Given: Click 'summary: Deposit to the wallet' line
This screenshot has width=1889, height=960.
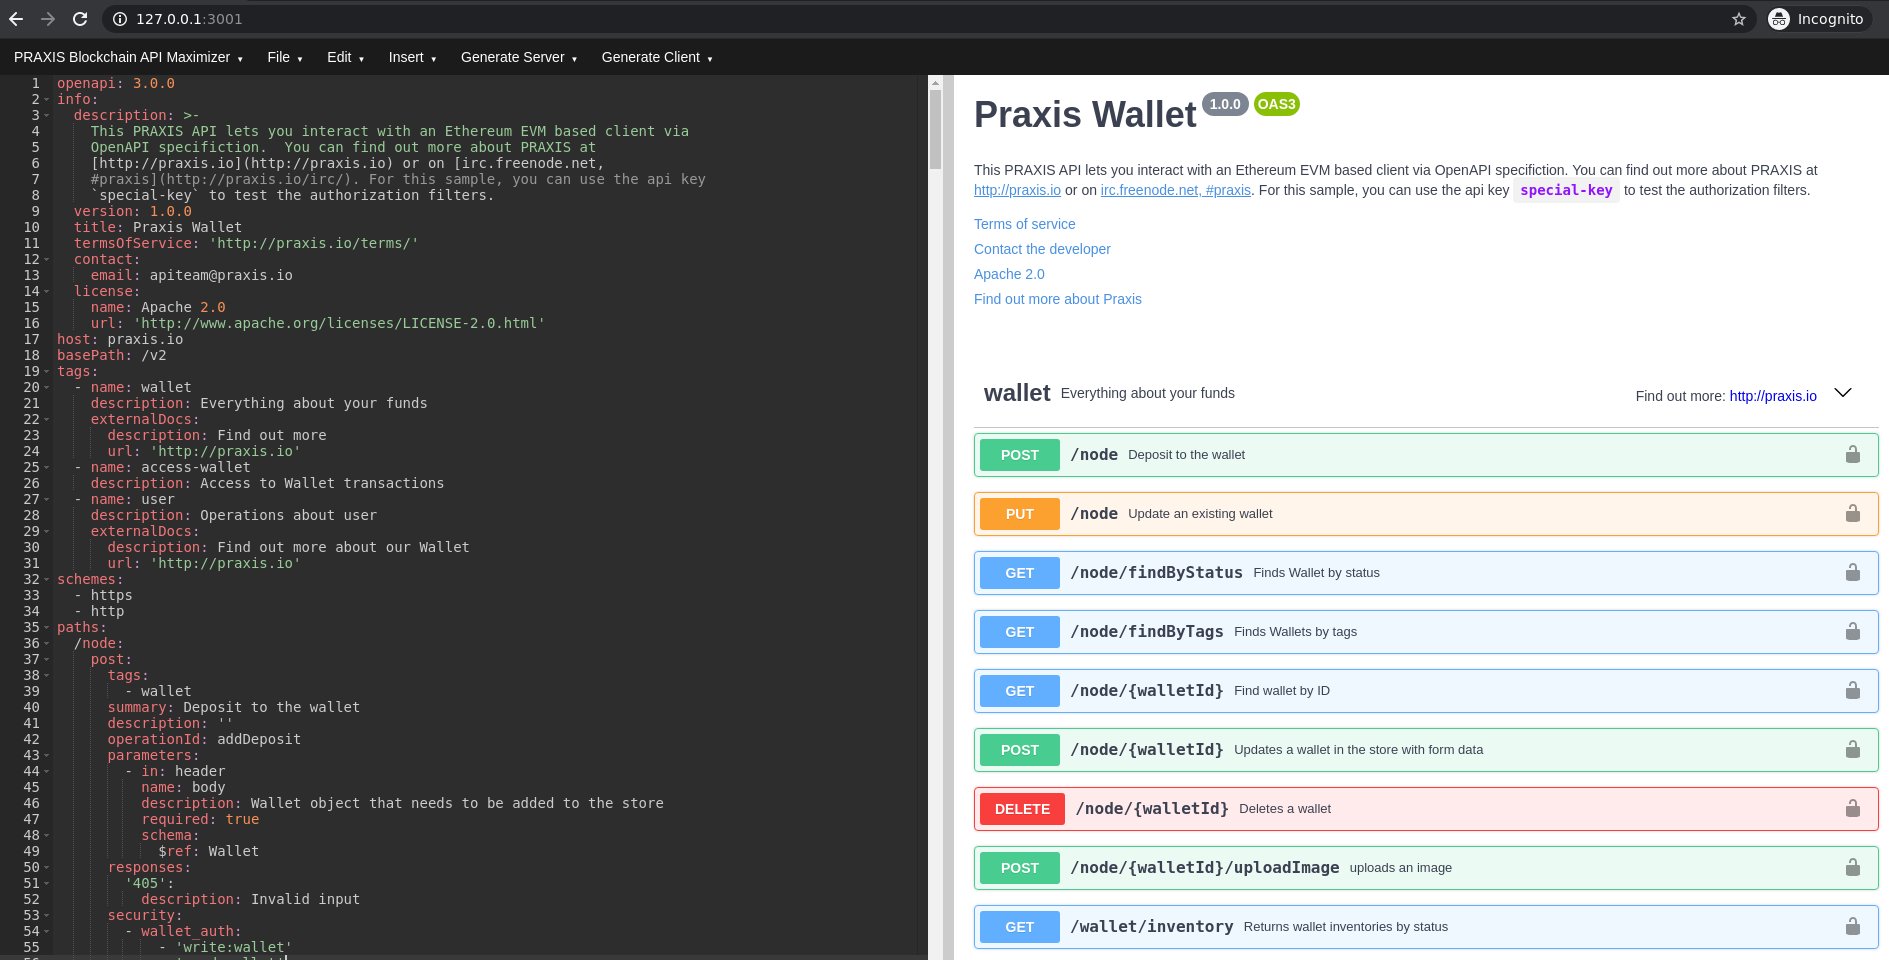Looking at the screenshot, I should coord(234,707).
